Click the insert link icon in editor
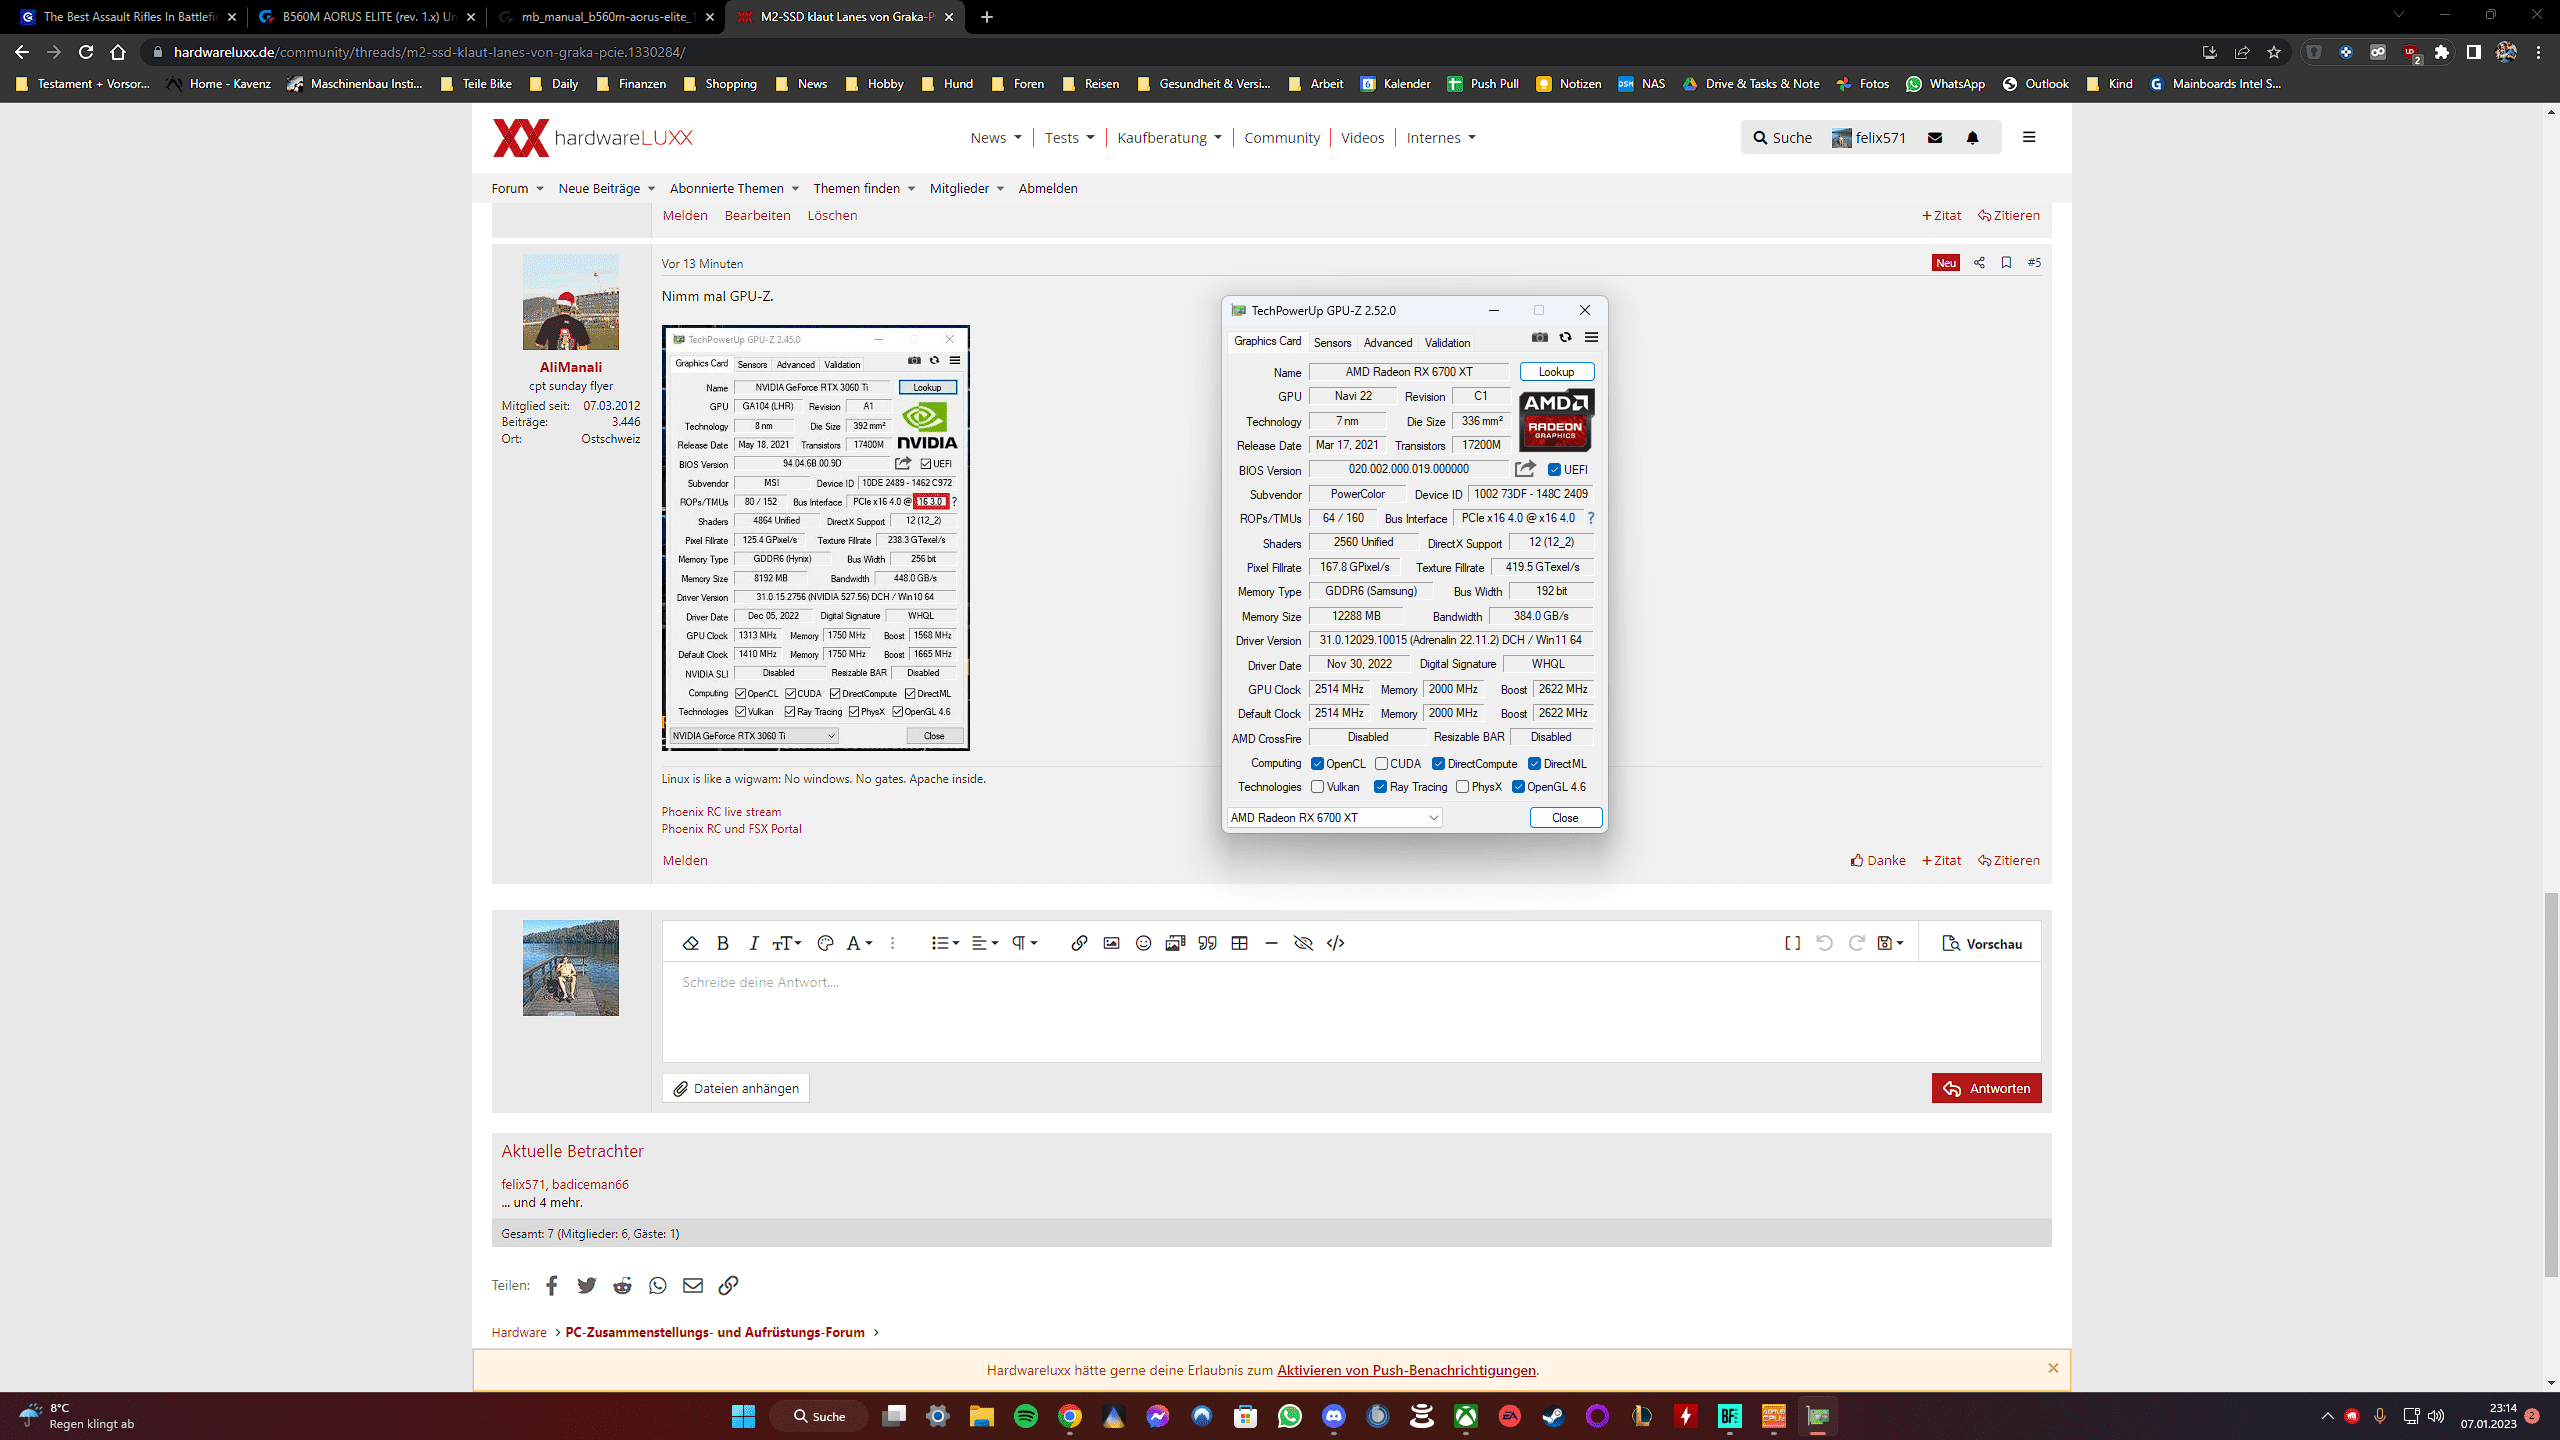Viewport: 2560px width, 1440px height. [x=1079, y=943]
